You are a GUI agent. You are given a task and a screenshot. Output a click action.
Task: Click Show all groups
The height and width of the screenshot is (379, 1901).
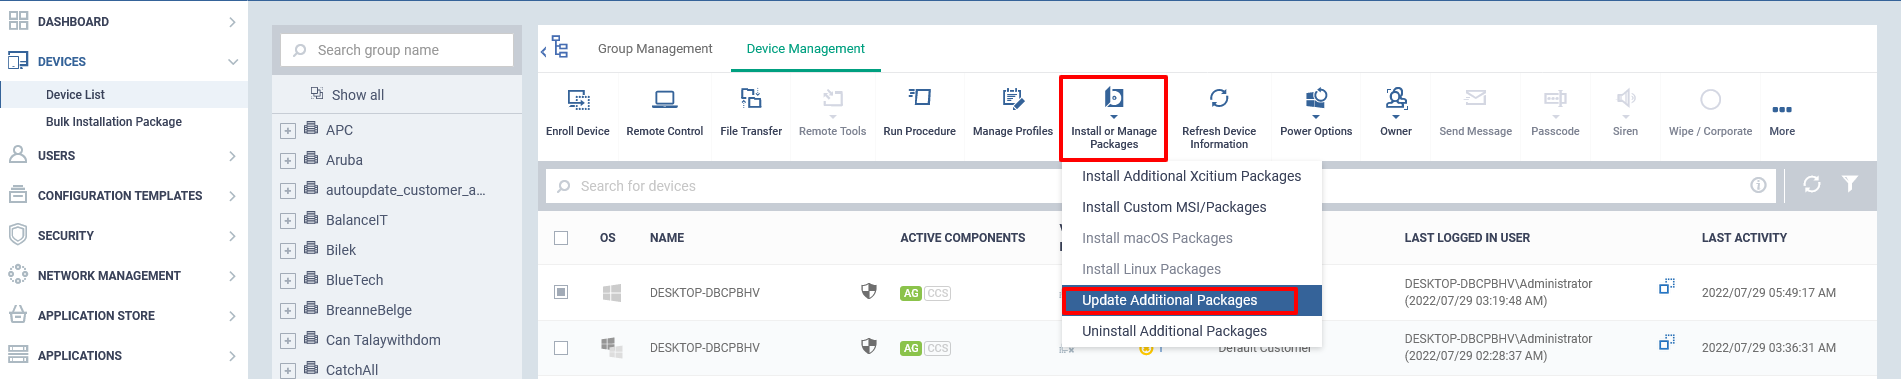pos(357,95)
